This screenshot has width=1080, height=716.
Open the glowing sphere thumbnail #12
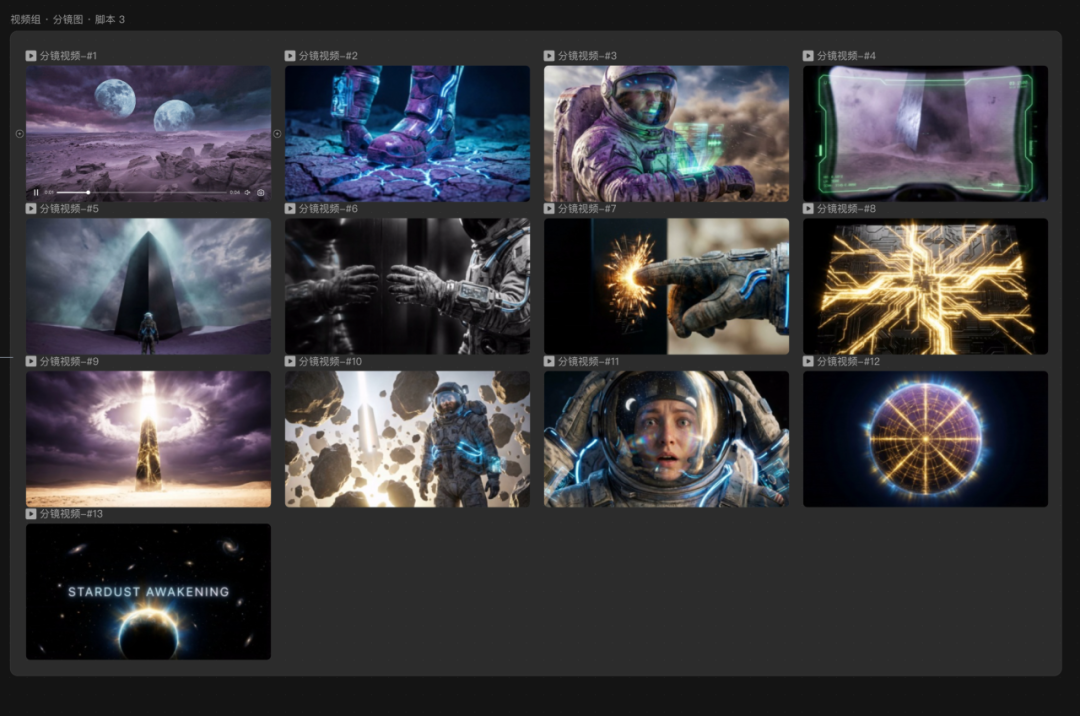click(x=925, y=439)
